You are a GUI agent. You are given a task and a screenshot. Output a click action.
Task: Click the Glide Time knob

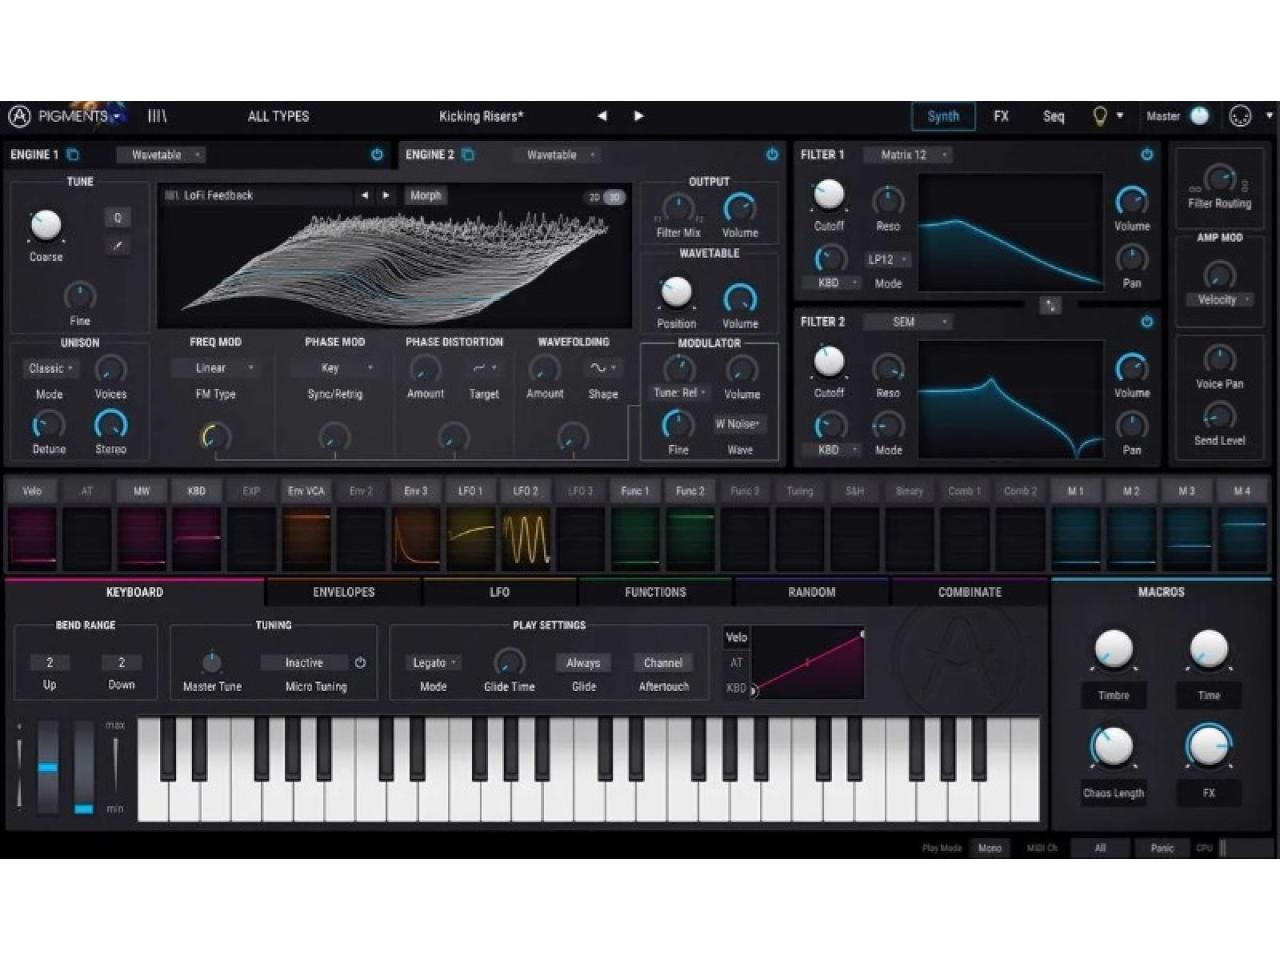click(509, 662)
